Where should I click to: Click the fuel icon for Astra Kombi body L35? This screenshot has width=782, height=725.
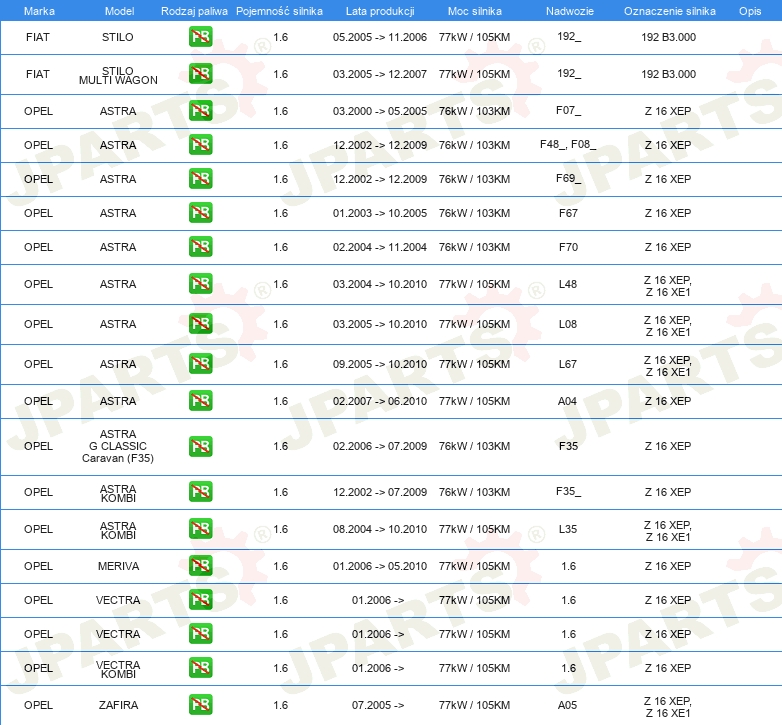pos(200,529)
